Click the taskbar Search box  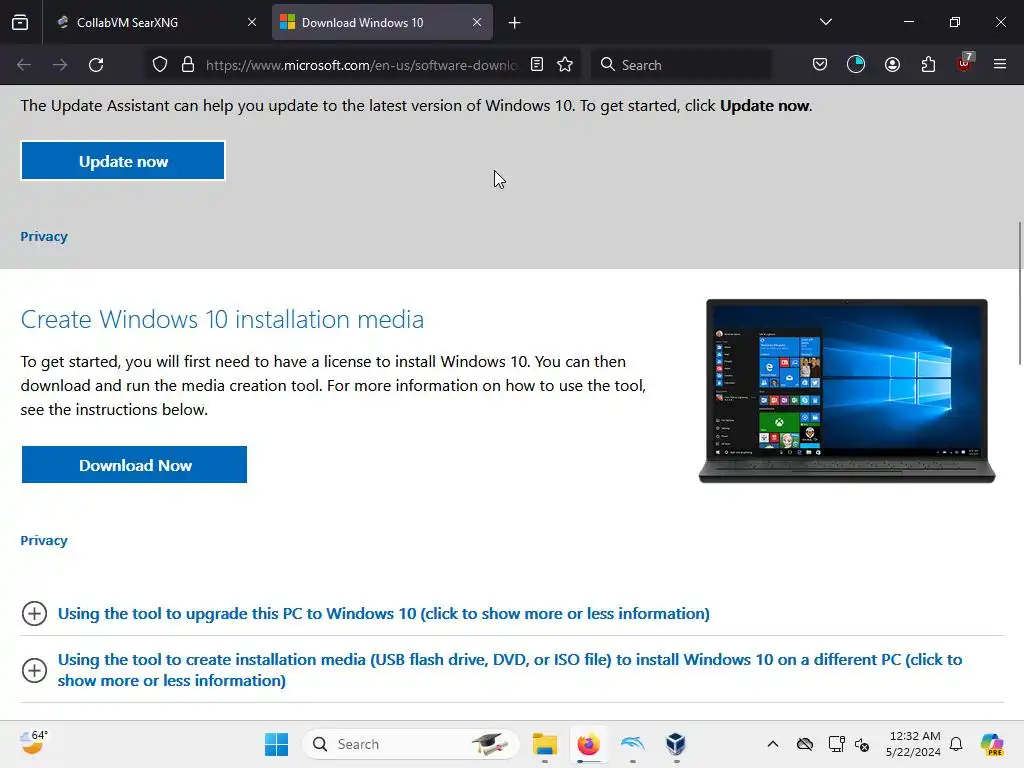coord(411,744)
